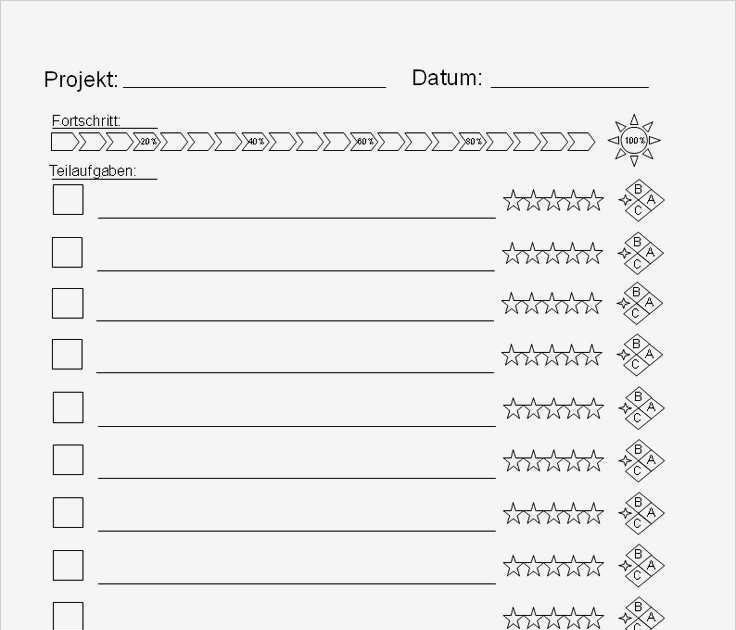The height and width of the screenshot is (630, 736).
Task: Select the 40% progress arrow
Action: coord(255,141)
